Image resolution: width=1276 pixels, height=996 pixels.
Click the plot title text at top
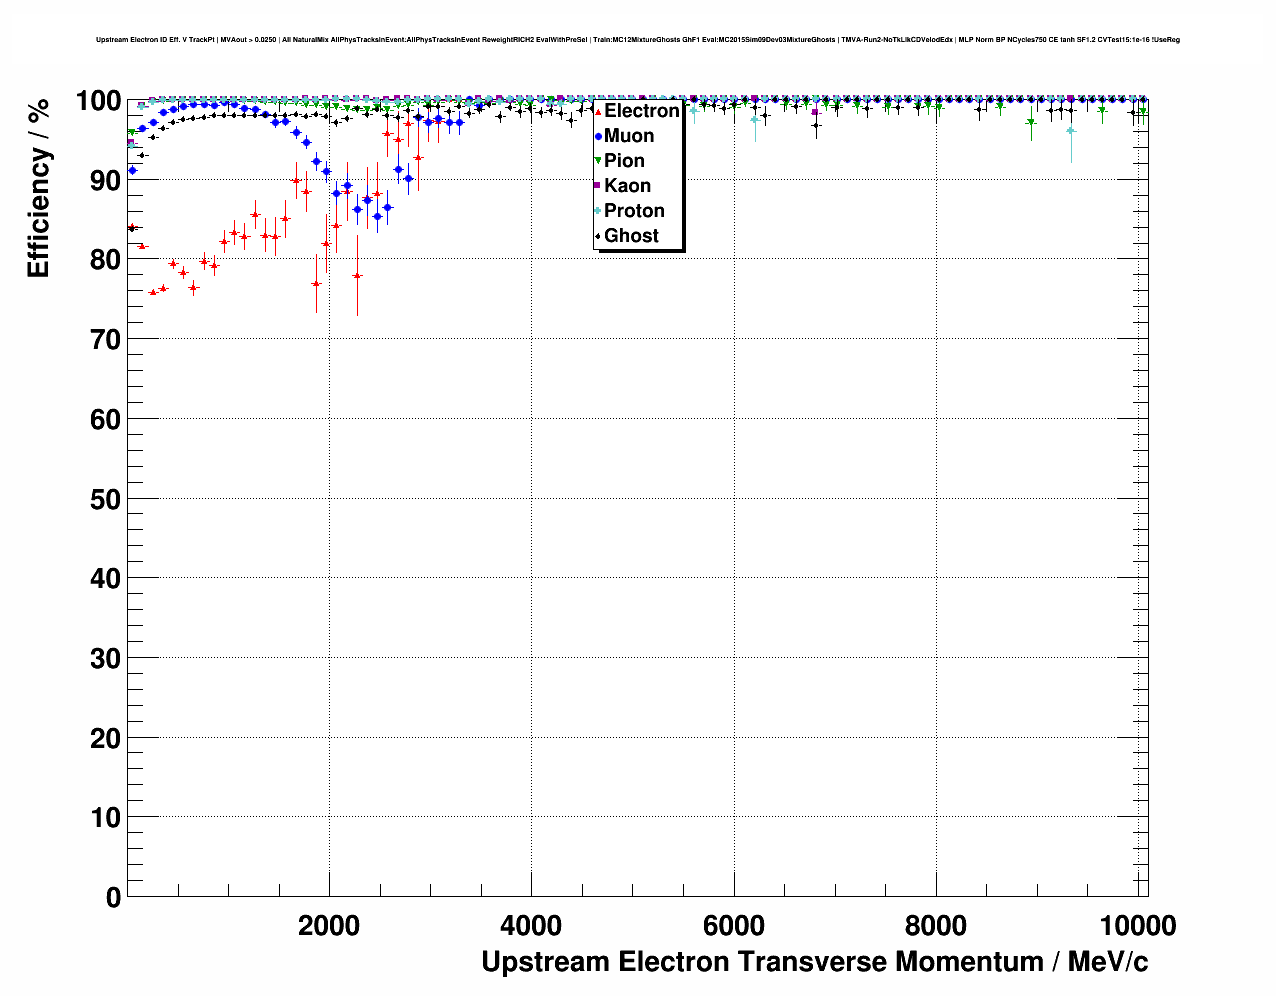[637, 40]
